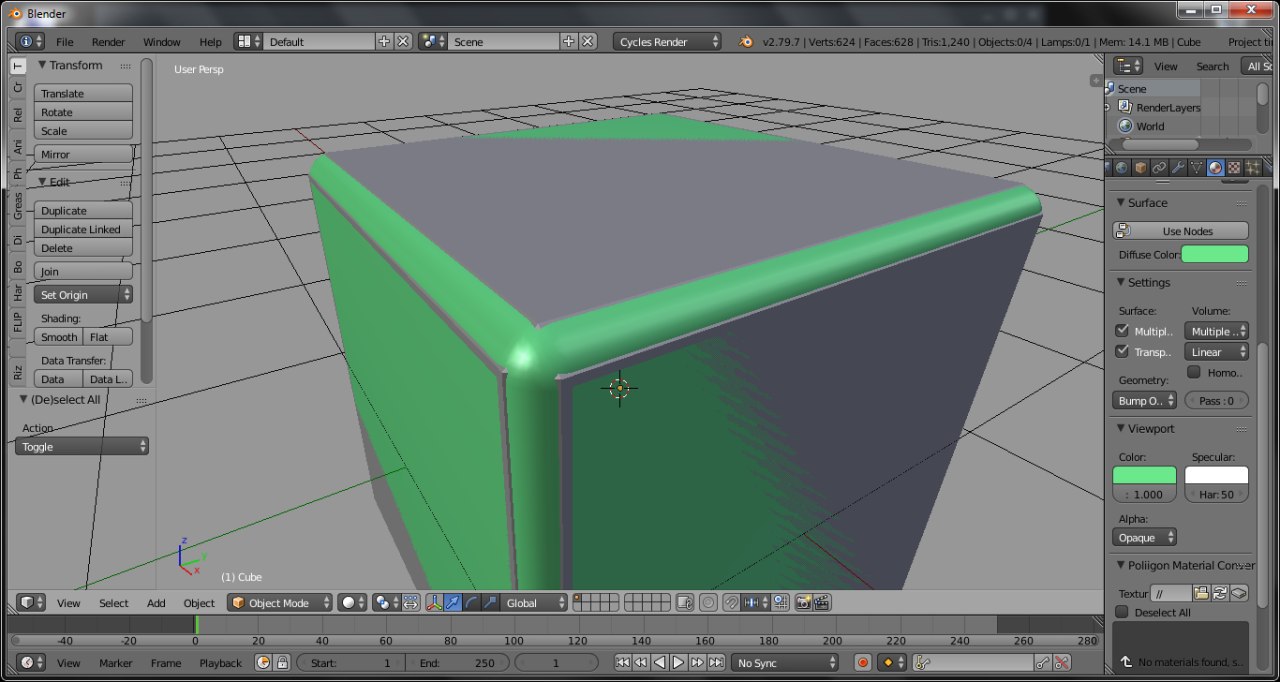Screen dimensions: 1280x682
Task: Open the mesh Data triangle properties icon
Action: point(1197,168)
